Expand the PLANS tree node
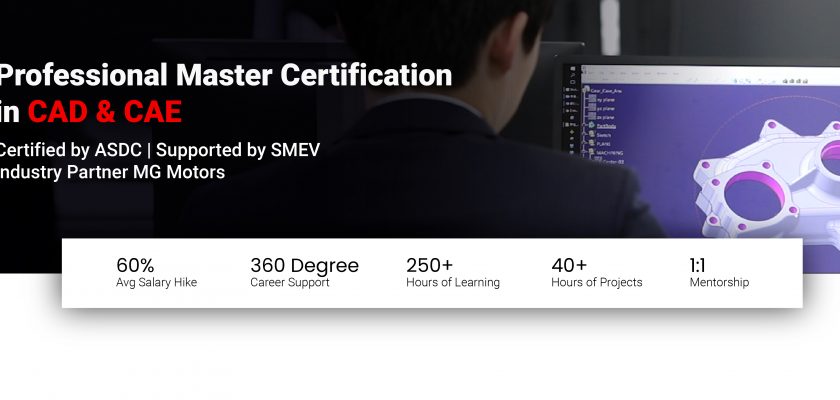840x400 pixels. [584, 144]
